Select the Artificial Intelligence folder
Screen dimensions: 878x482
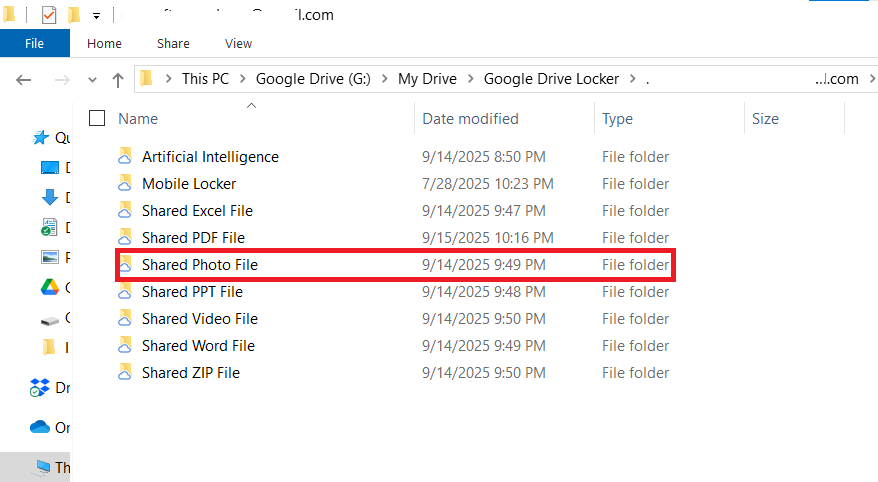[x=210, y=157]
